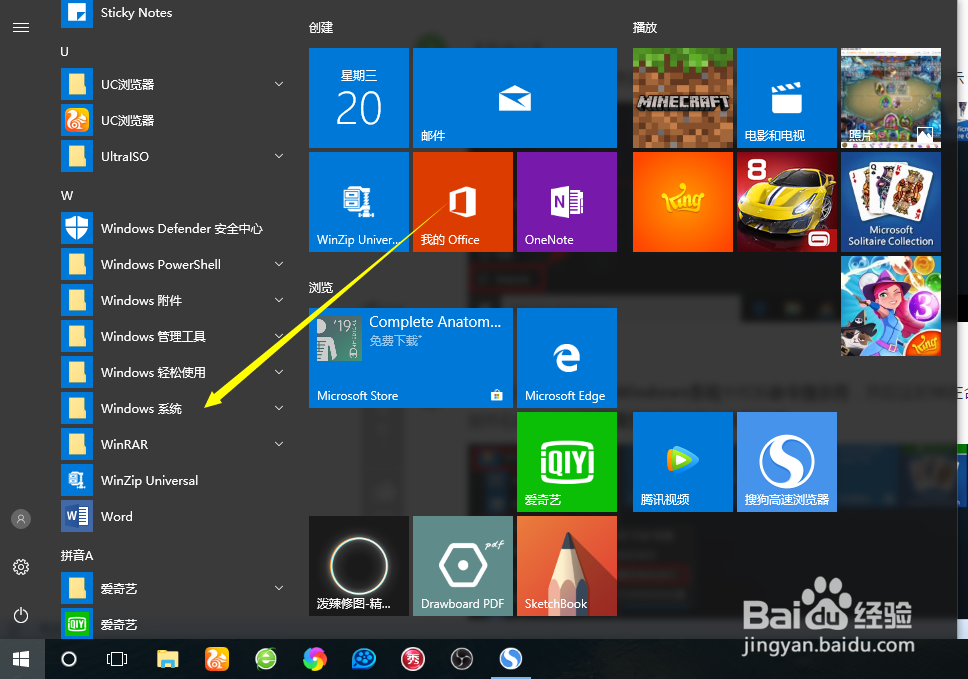Select the 拼音A group header
This screenshot has width=968, height=679.
[x=77, y=556]
